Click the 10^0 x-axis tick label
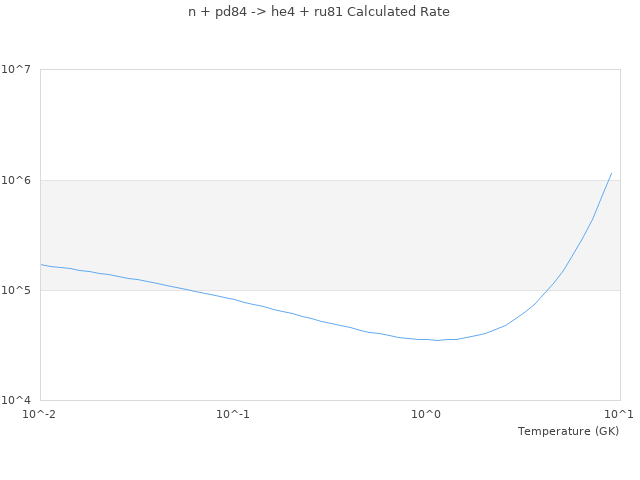The width and height of the screenshot is (640, 480). (x=426, y=414)
